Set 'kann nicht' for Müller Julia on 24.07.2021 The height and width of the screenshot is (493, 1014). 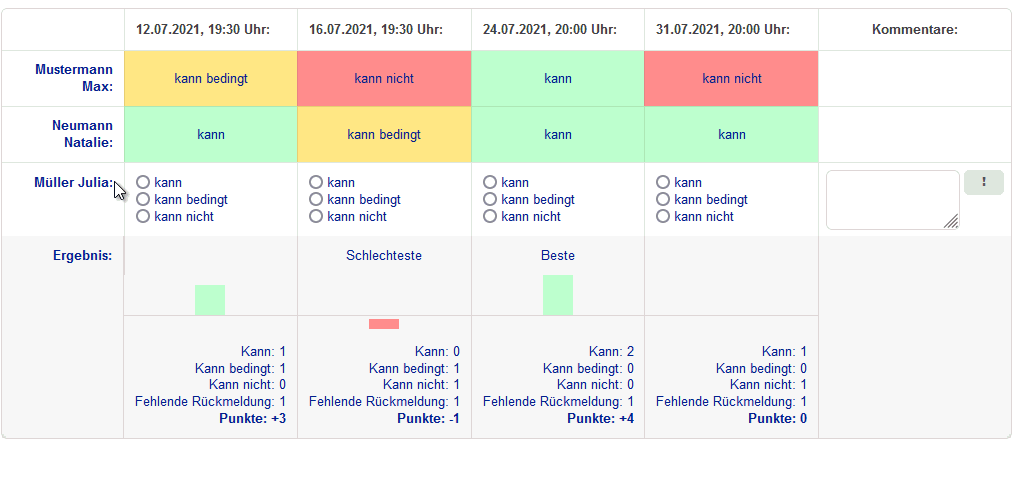[x=490, y=216]
